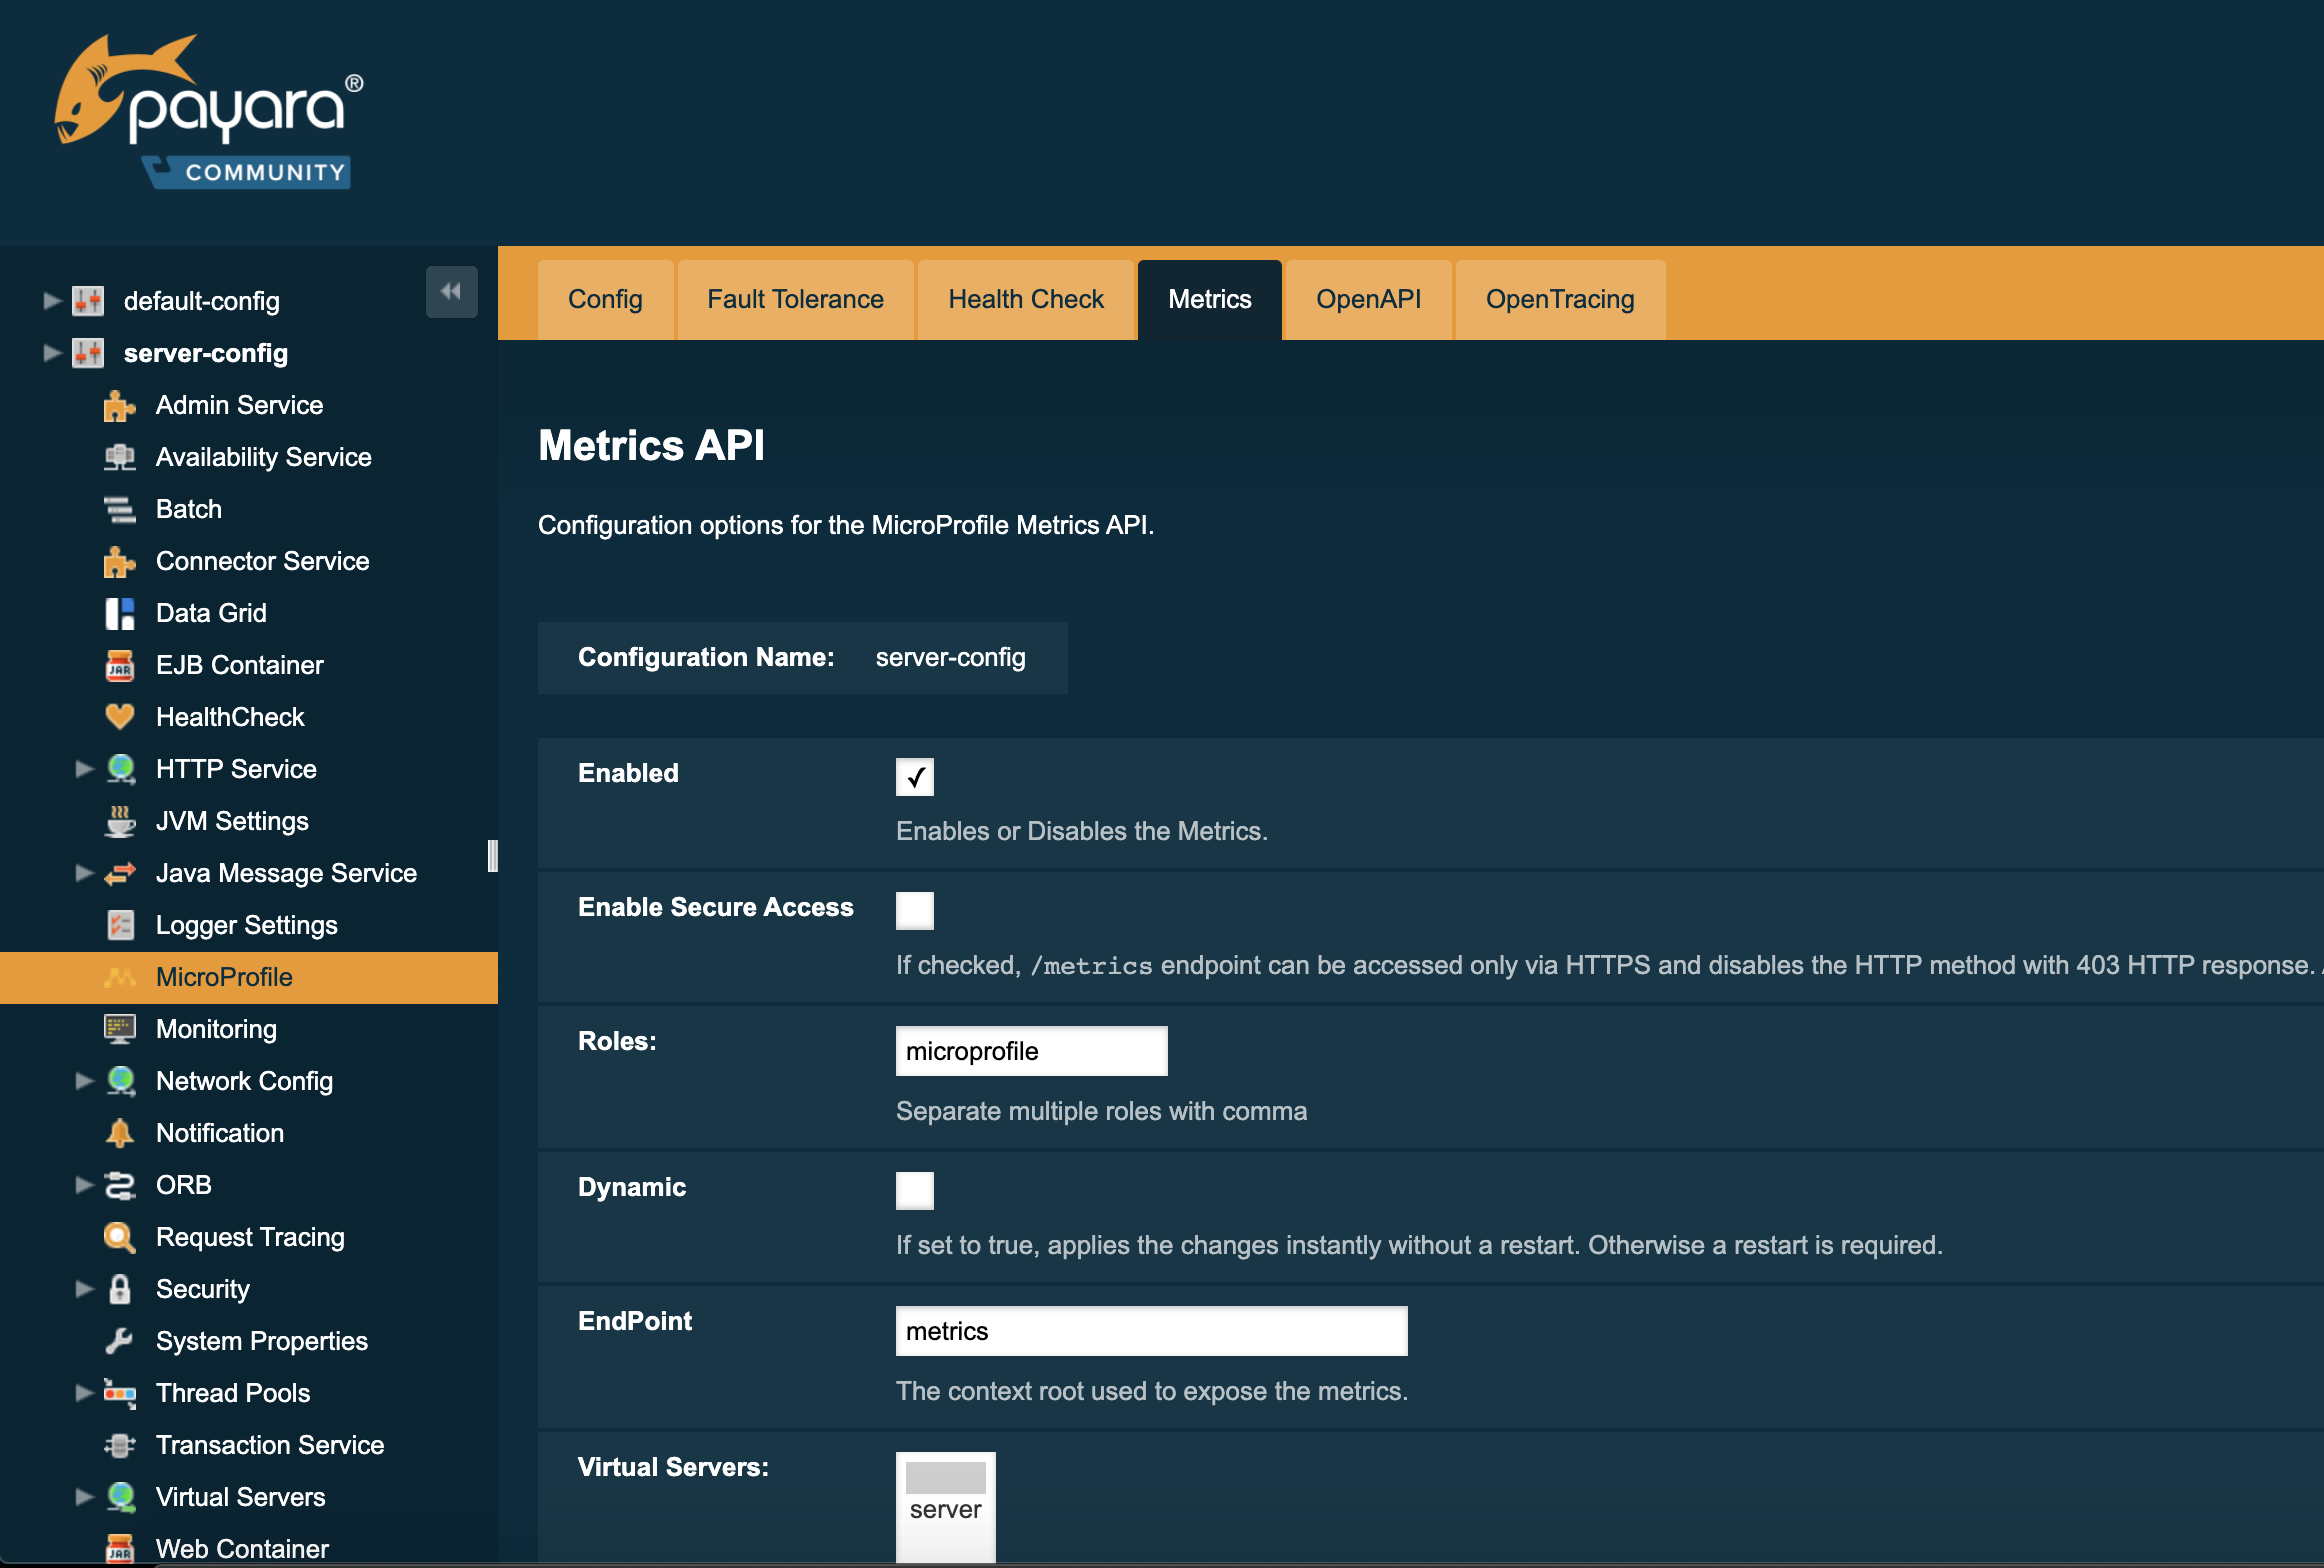Expand the Network Config tree node
The height and width of the screenshot is (1568, 2324).
(84, 1081)
